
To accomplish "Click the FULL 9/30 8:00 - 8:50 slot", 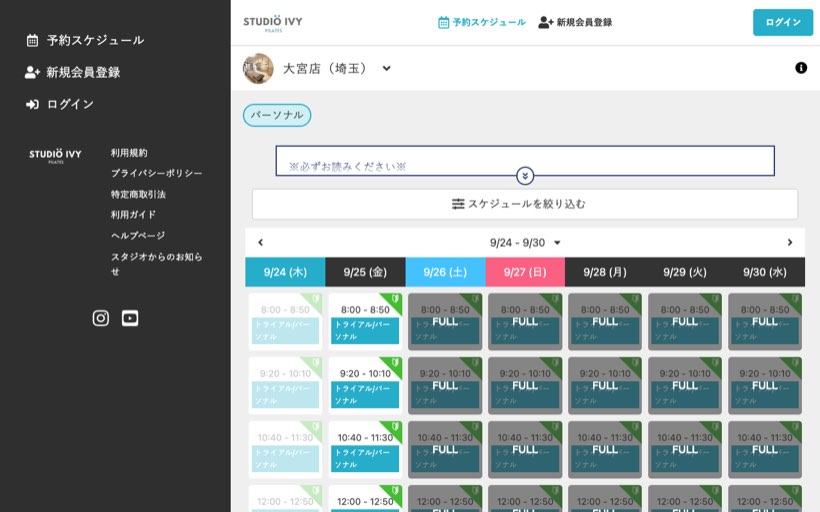I will pyautogui.click(x=765, y=322).
